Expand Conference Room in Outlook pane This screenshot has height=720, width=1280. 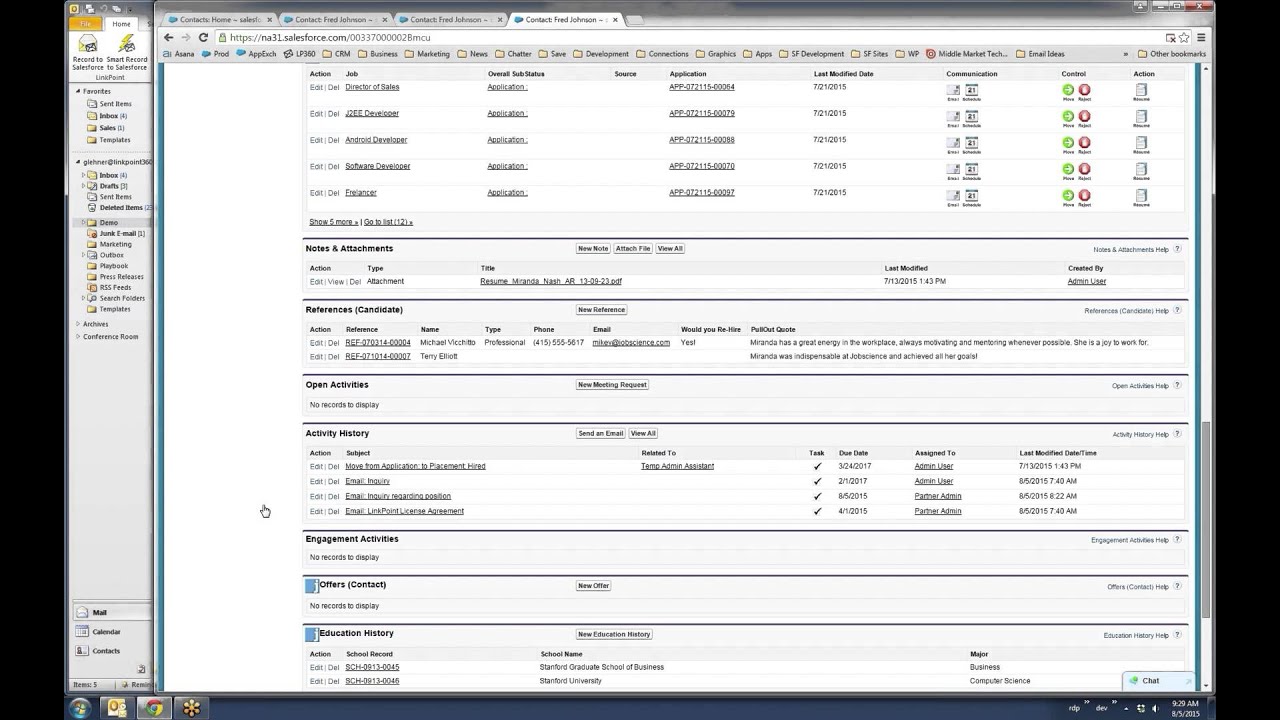click(78, 337)
